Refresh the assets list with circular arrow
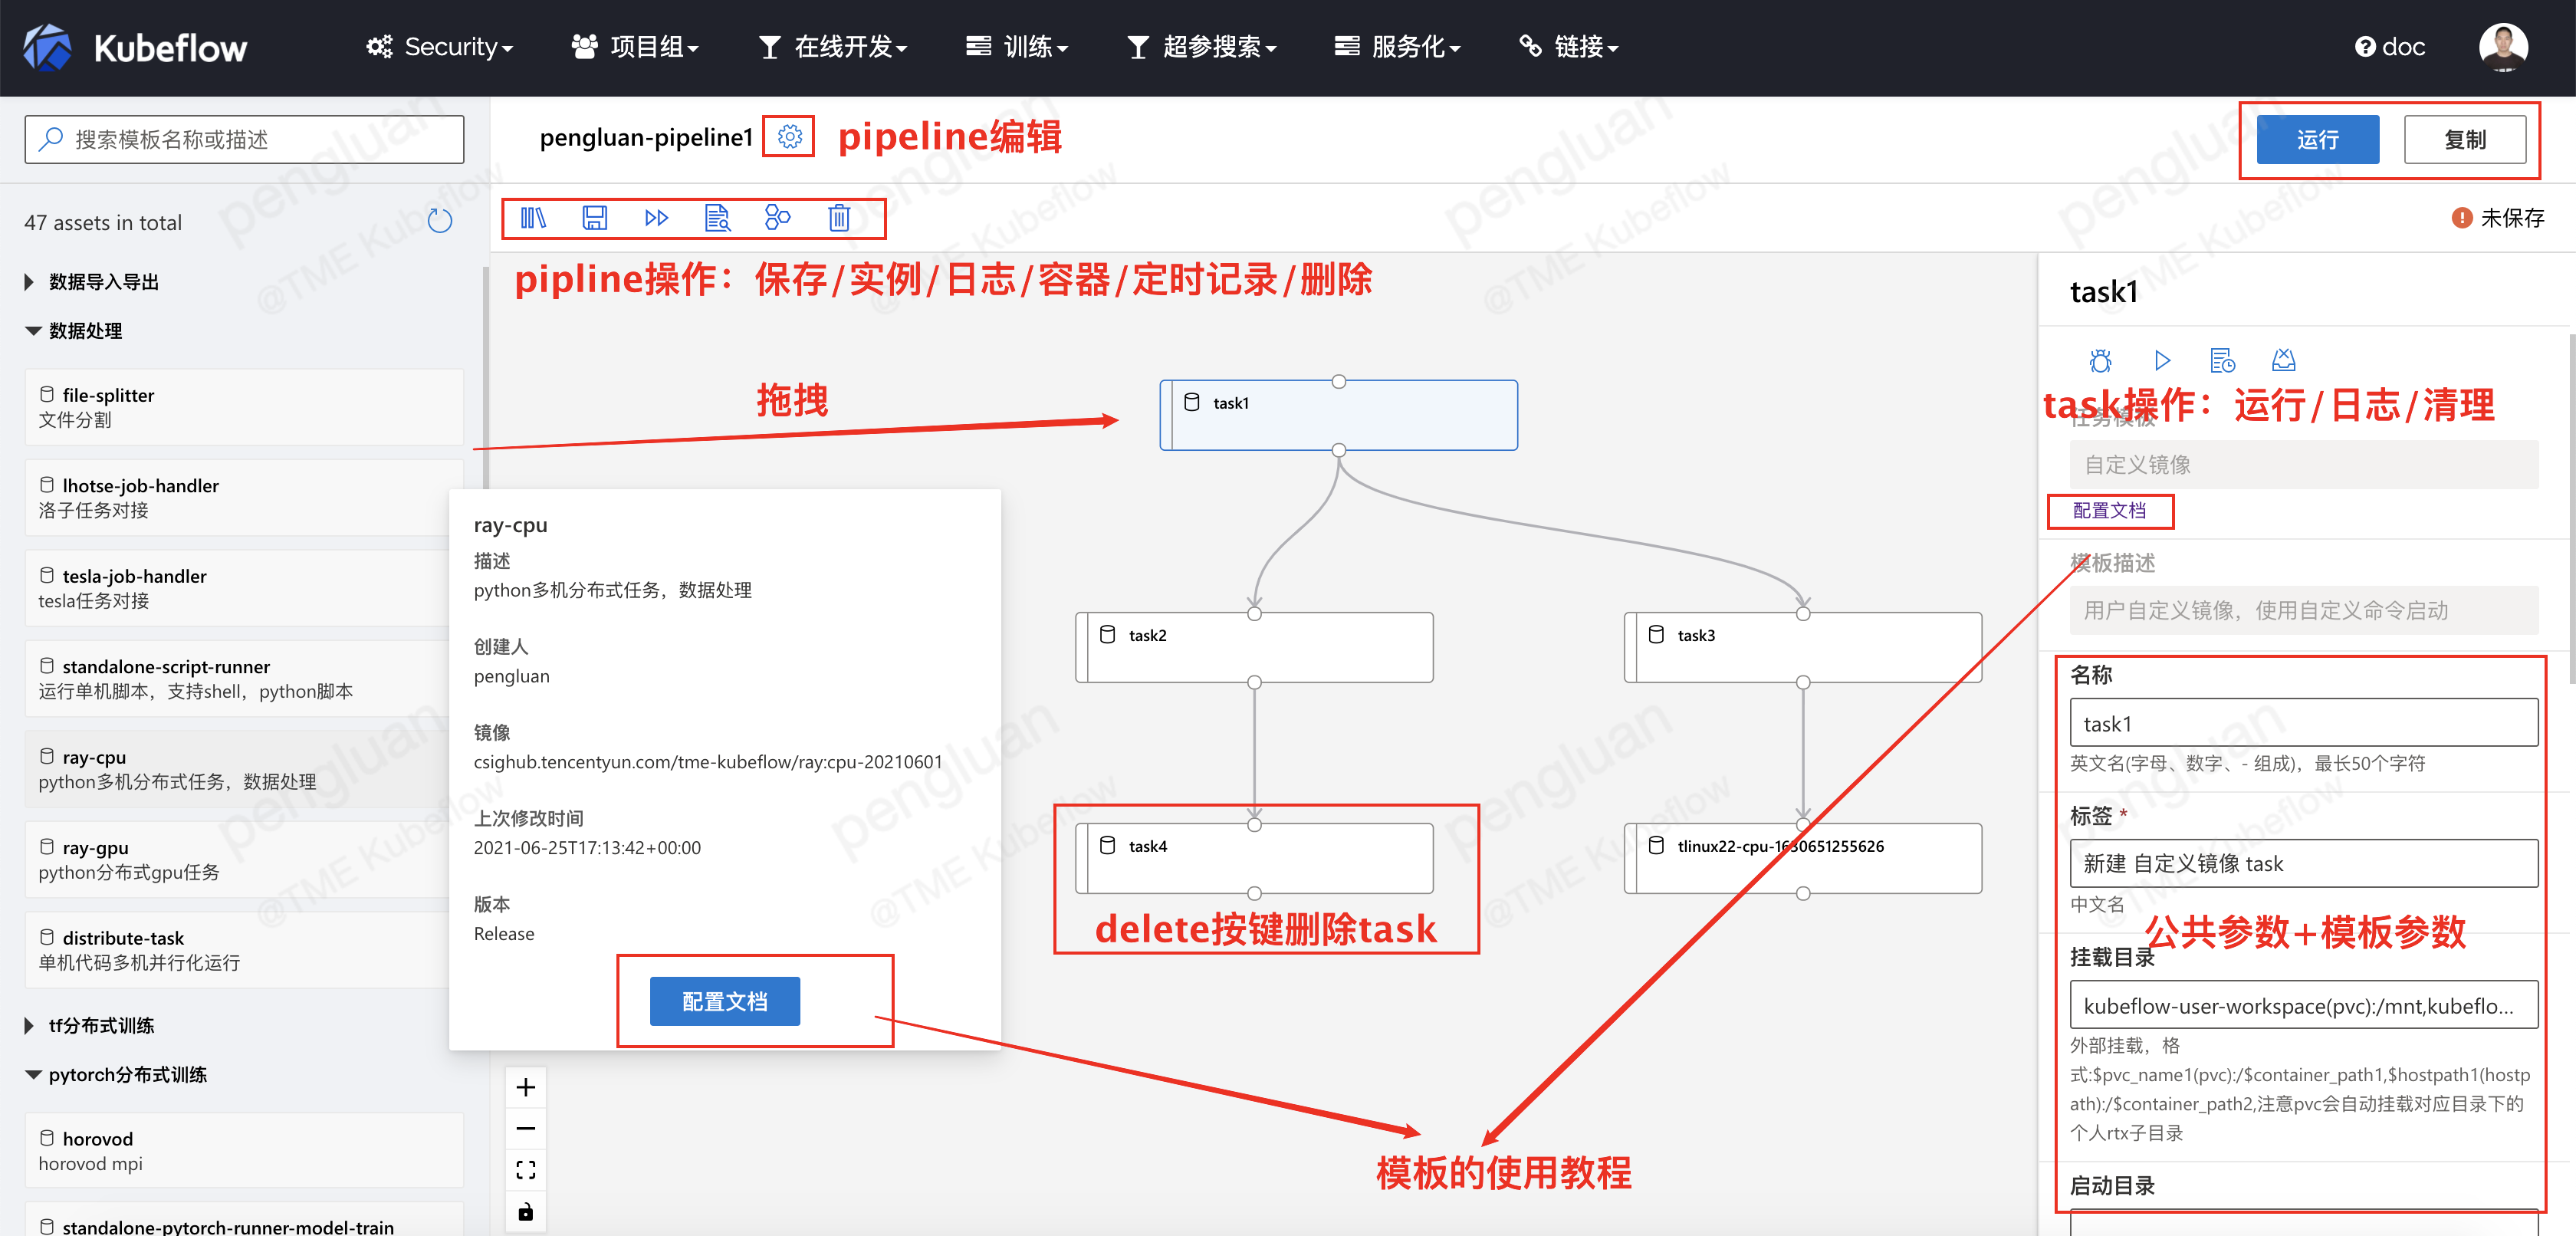 [440, 221]
